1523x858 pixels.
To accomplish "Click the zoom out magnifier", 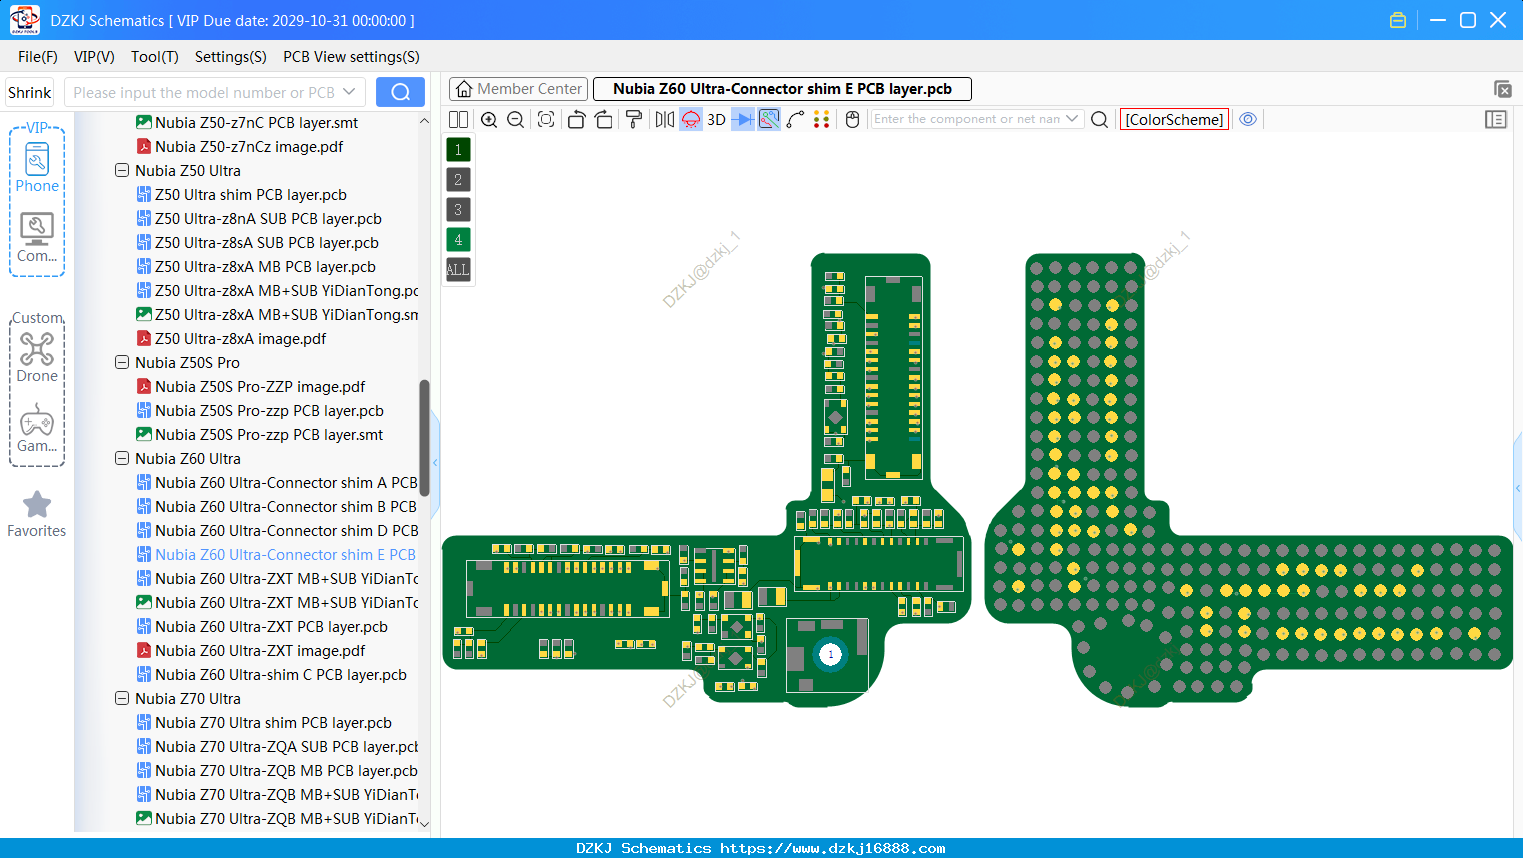I will pos(516,119).
